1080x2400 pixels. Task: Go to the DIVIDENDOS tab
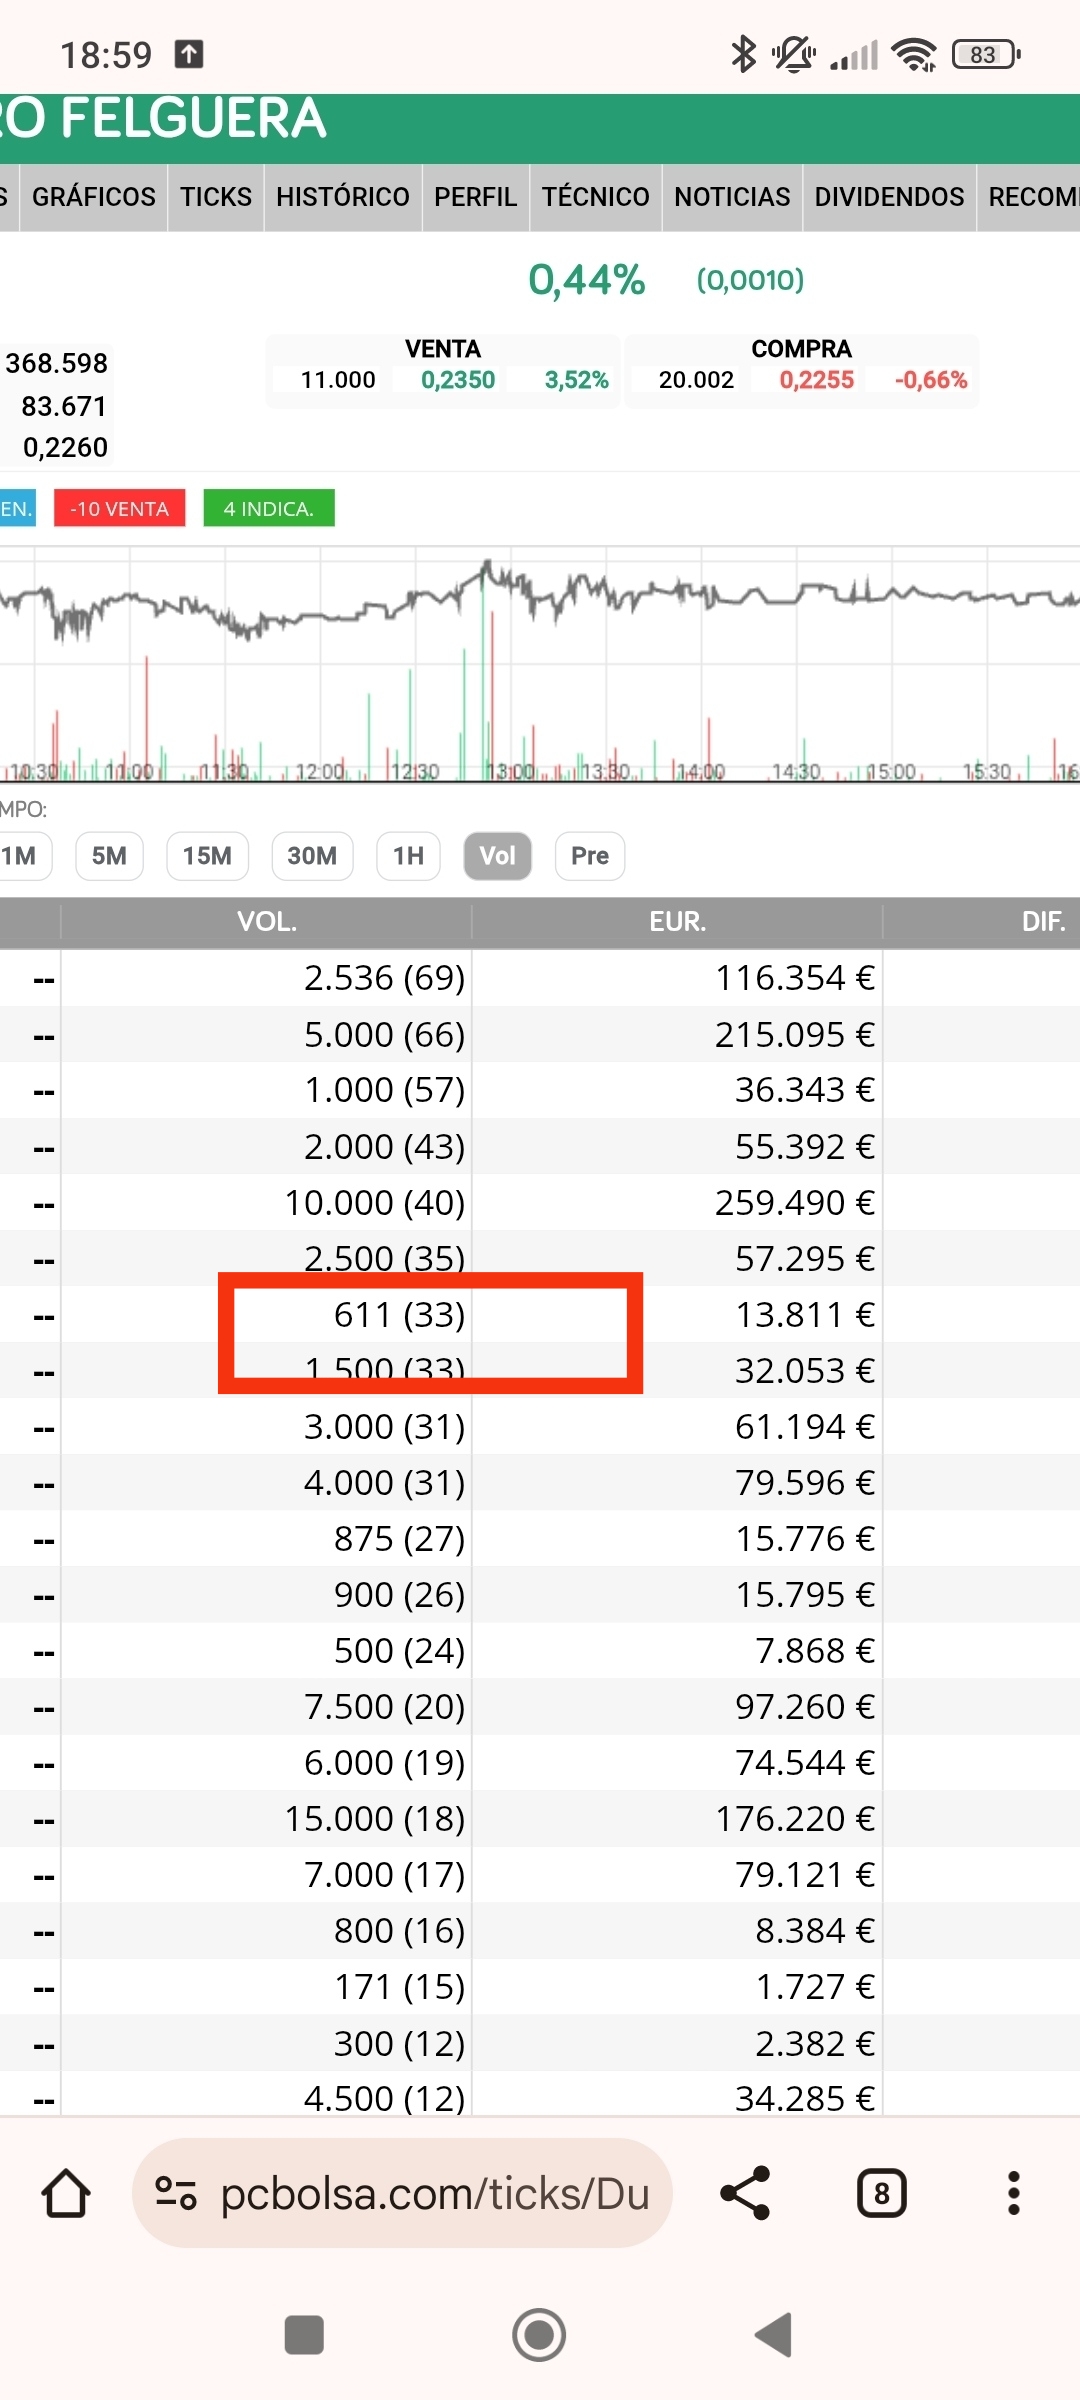[889, 197]
